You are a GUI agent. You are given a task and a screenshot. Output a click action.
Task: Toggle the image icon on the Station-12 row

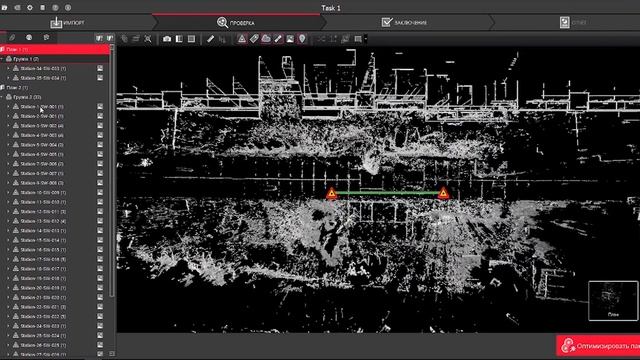tap(100, 211)
